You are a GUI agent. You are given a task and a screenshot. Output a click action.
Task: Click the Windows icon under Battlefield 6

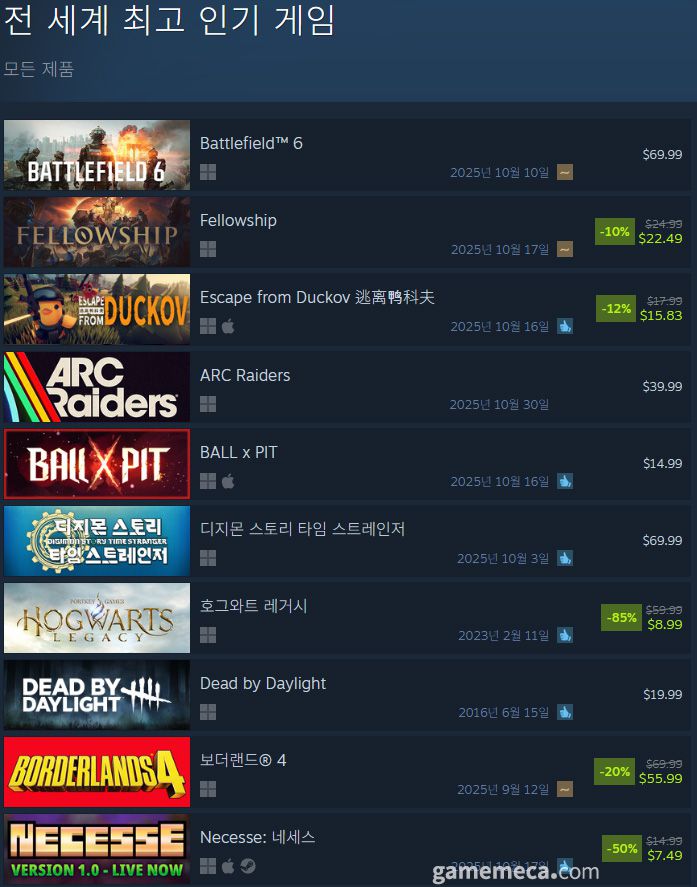click(x=208, y=172)
